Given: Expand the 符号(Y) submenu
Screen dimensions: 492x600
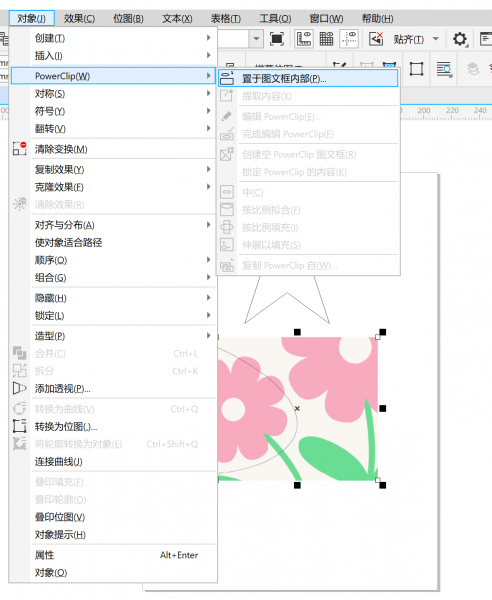Looking at the screenshot, I should tap(114, 111).
